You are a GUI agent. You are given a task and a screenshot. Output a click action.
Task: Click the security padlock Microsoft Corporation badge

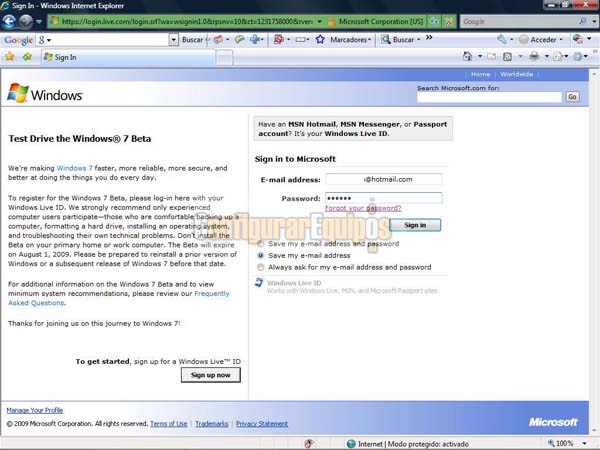[x=375, y=21]
